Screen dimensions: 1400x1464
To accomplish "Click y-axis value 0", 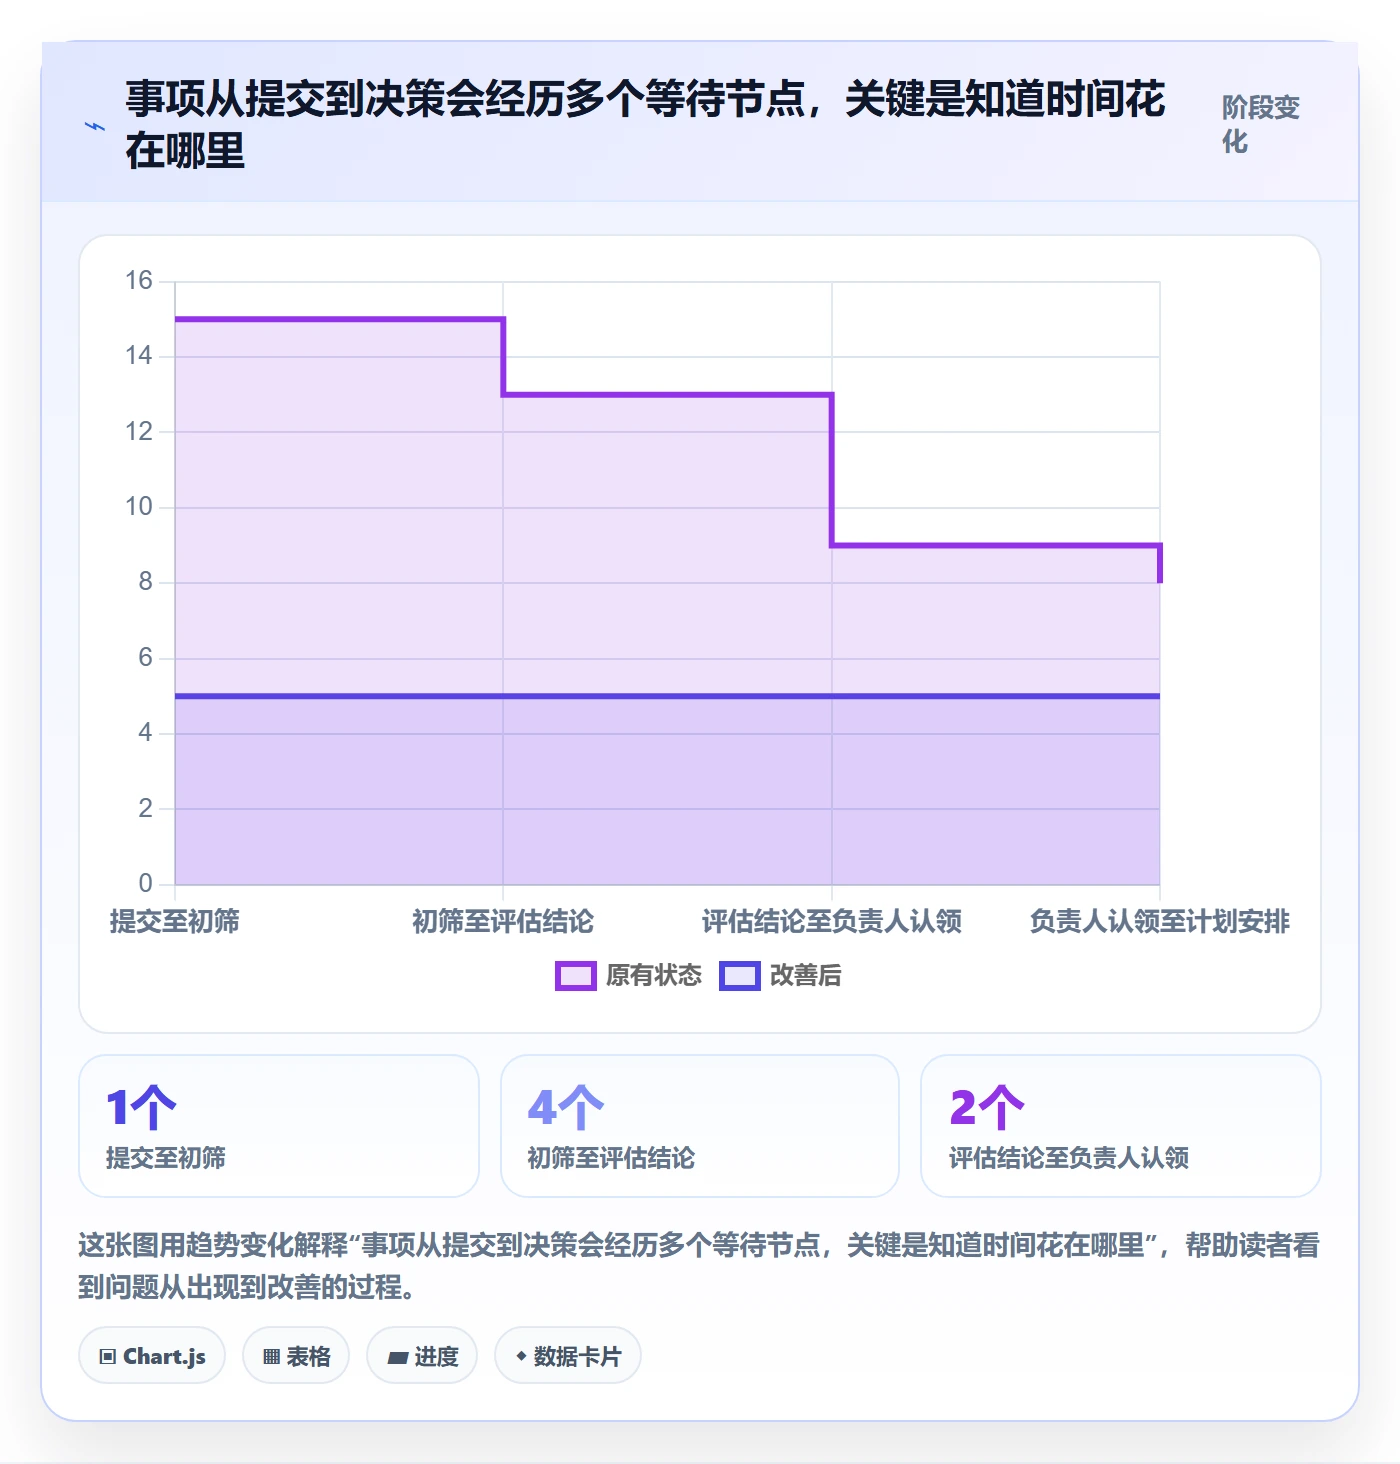I will point(146,884).
